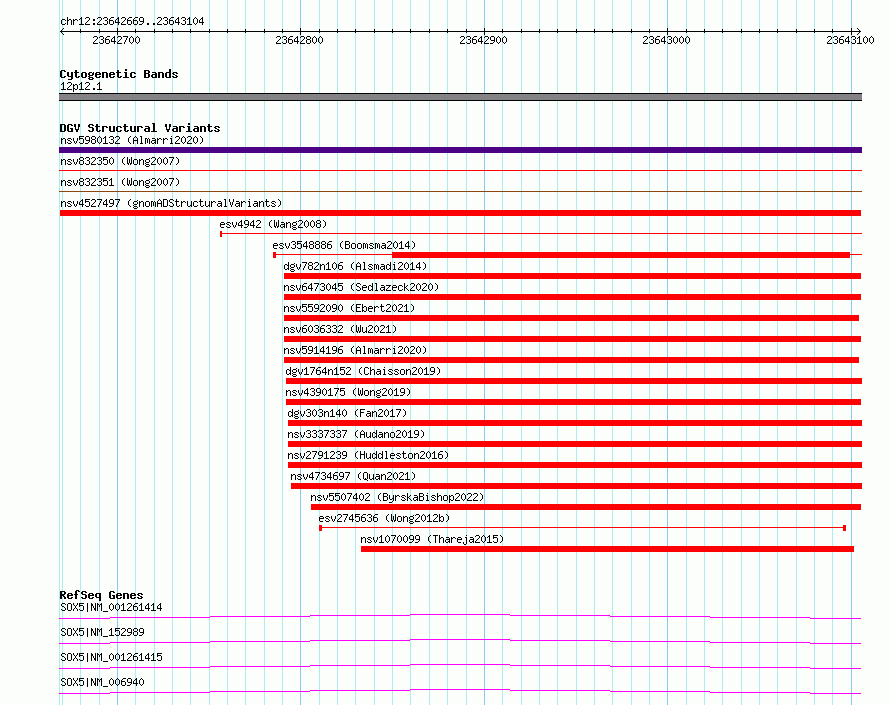Click the dgv782n106 (Alsmadi2014) label

355,266
